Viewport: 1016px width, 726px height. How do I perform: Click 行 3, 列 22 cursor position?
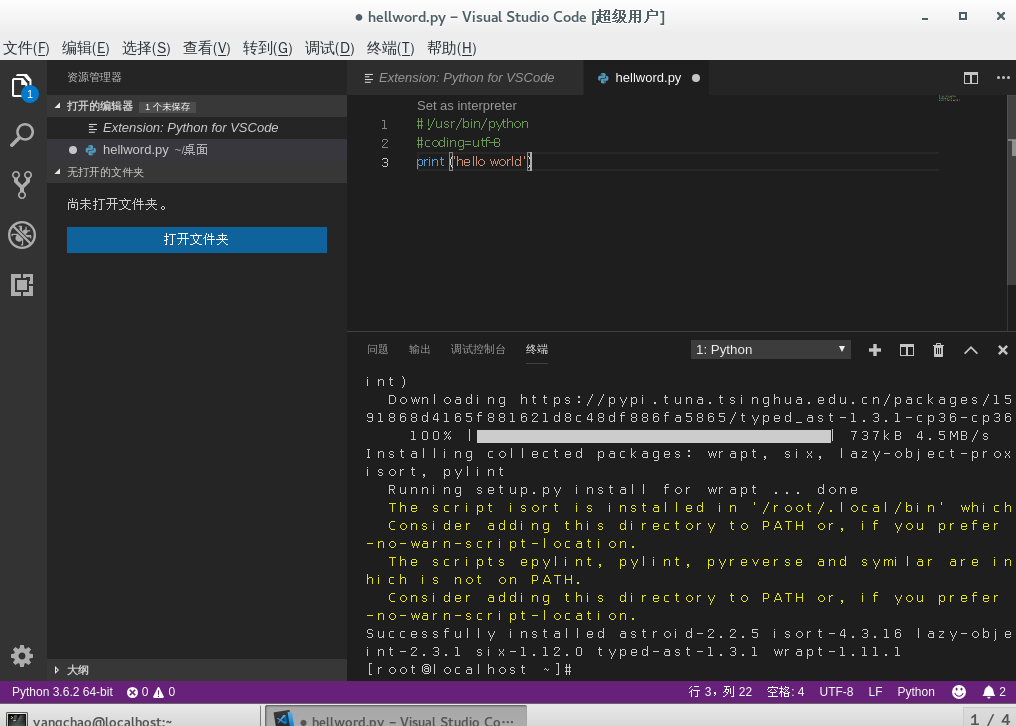click(x=720, y=692)
